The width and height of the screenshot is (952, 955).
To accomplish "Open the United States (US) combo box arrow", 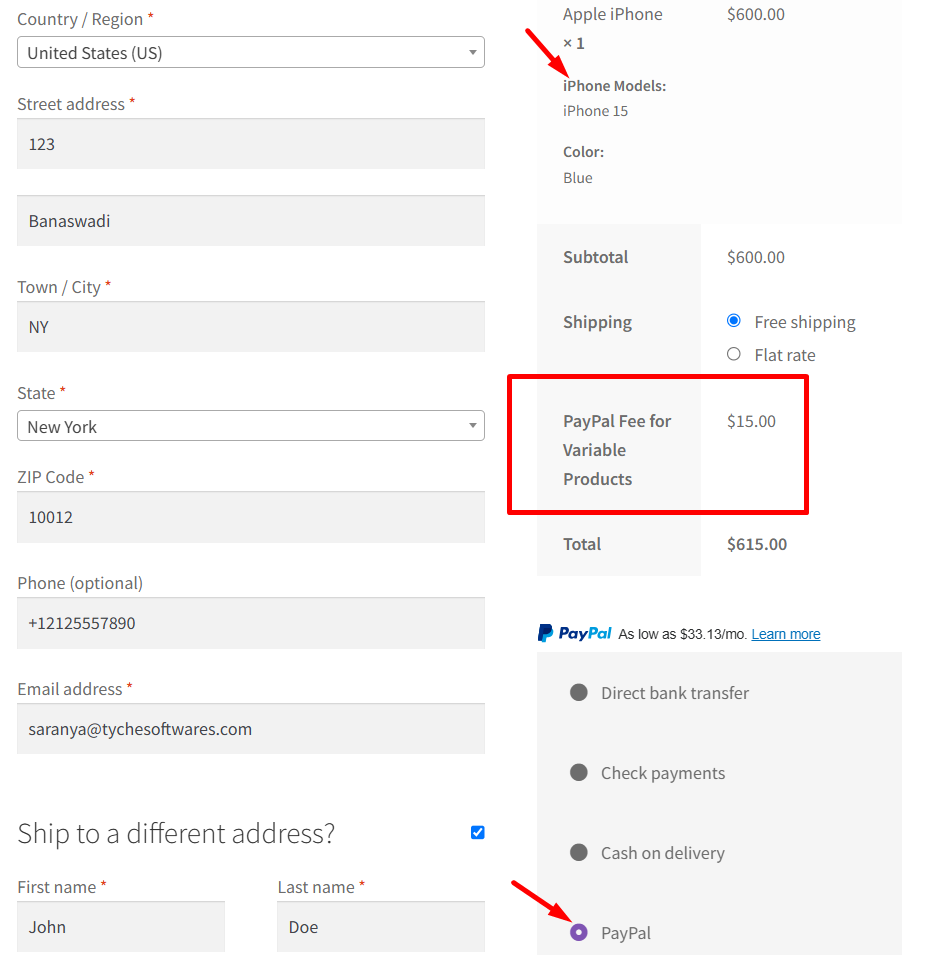I will [473, 52].
